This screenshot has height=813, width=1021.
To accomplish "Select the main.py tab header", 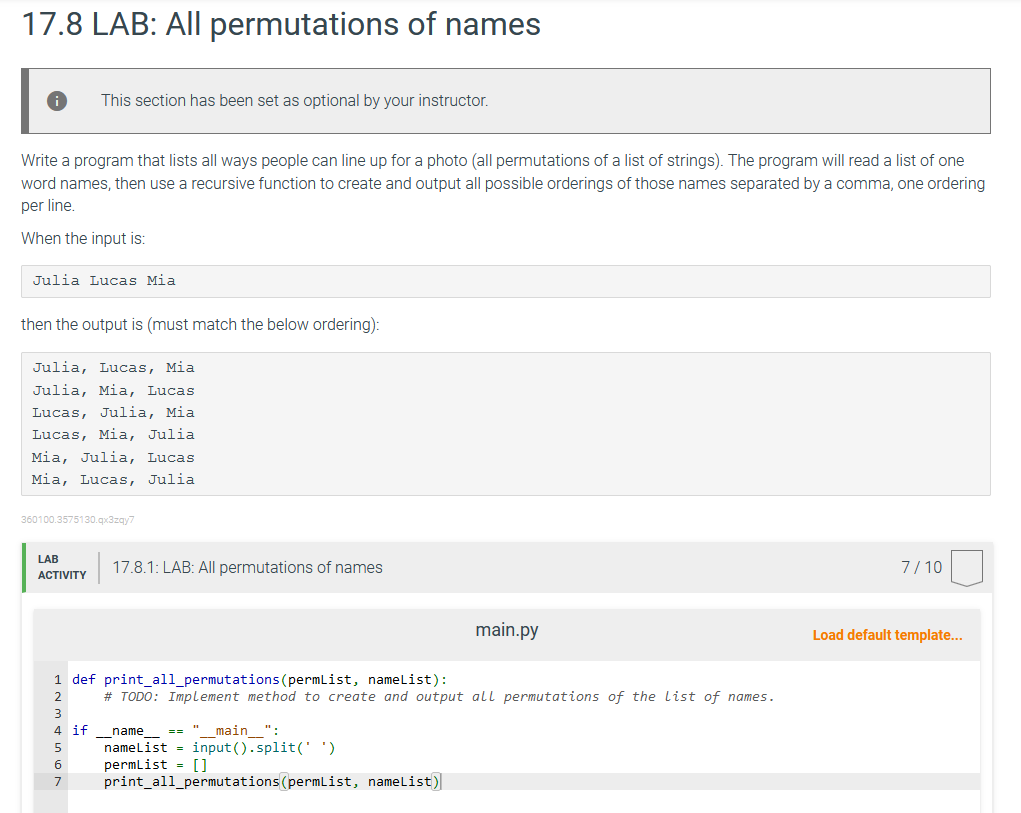I will tap(506, 630).
